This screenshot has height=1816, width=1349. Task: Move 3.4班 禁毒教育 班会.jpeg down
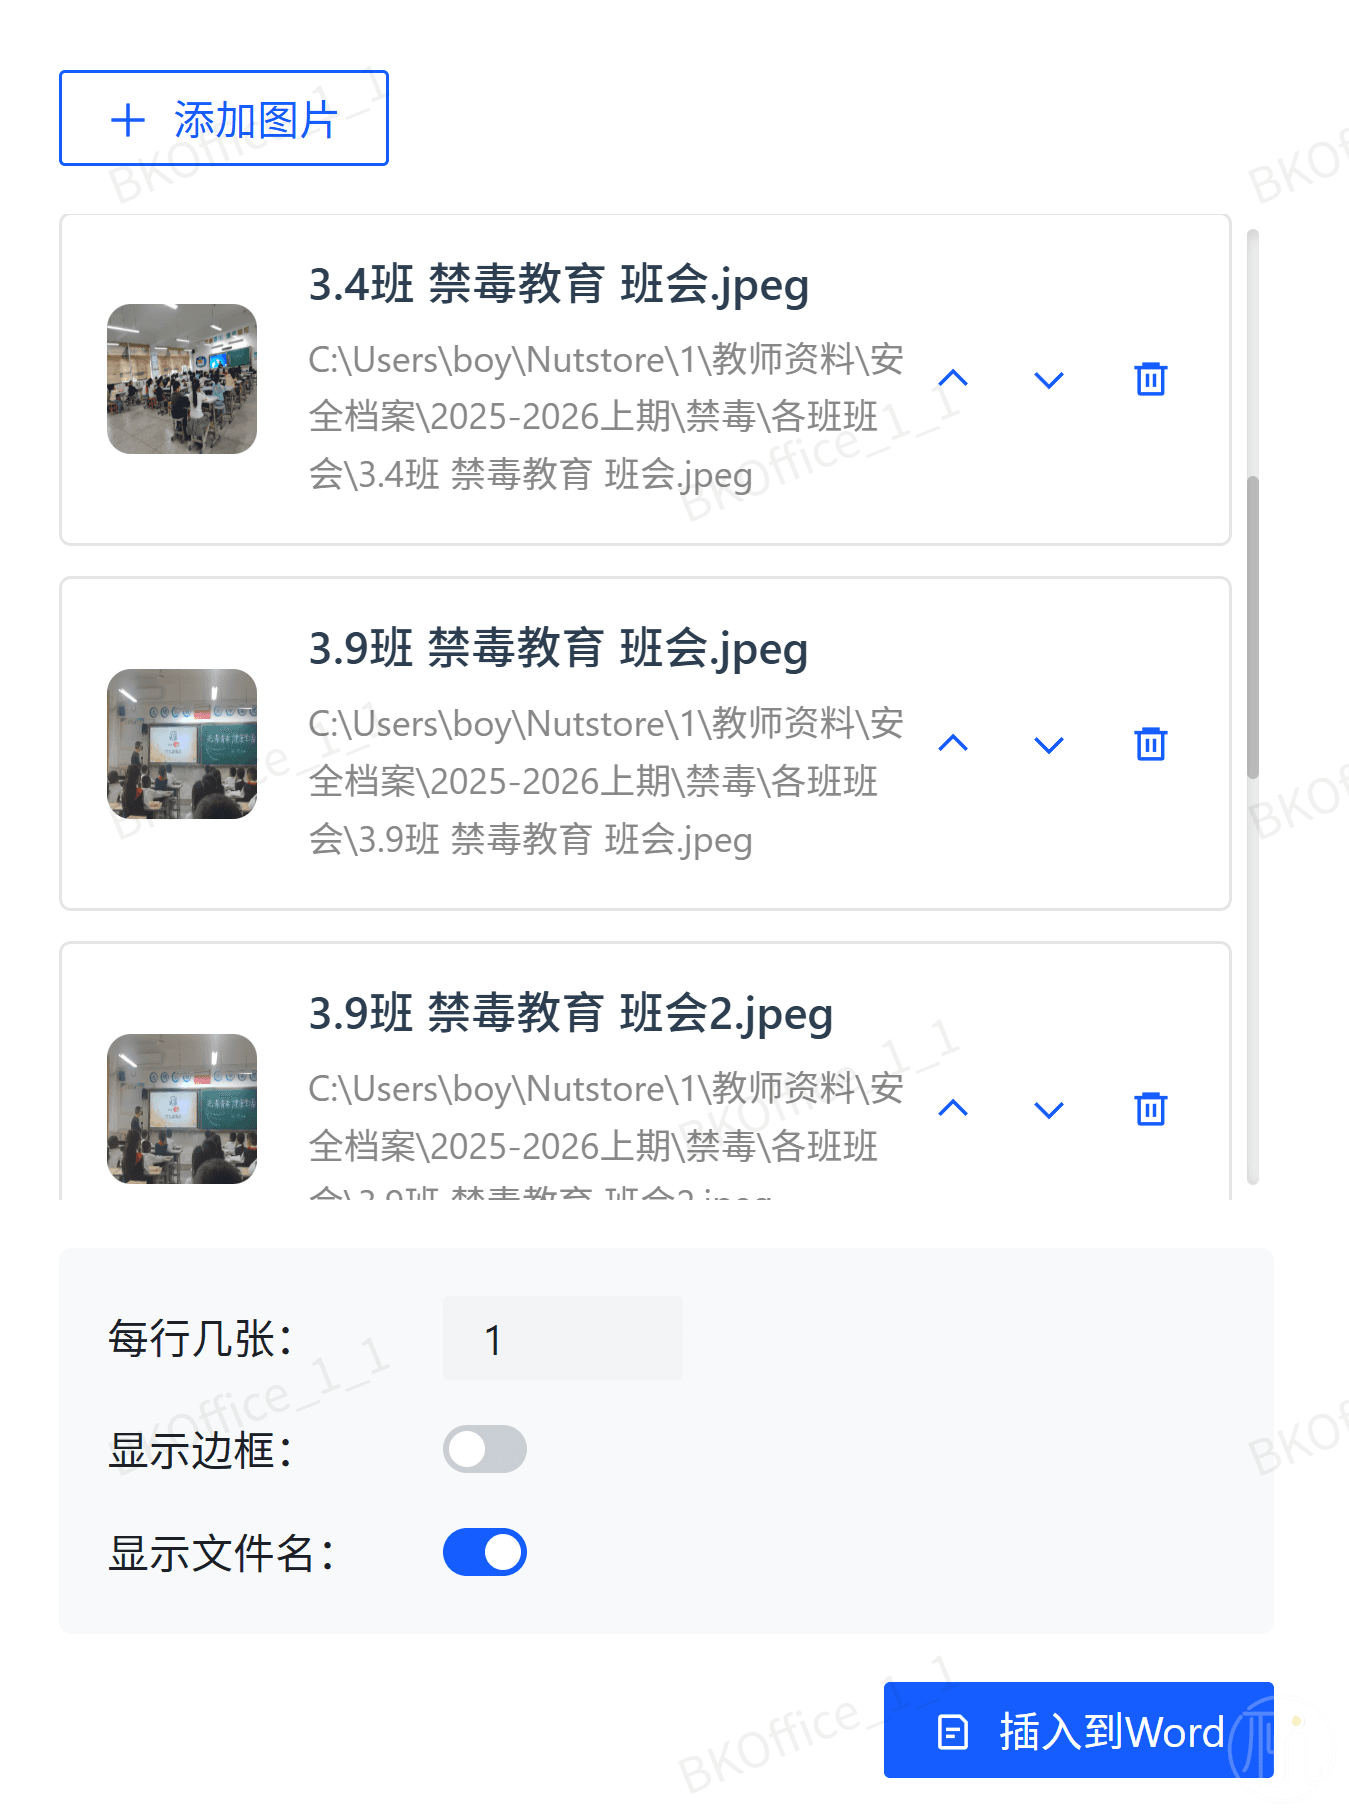point(1048,380)
